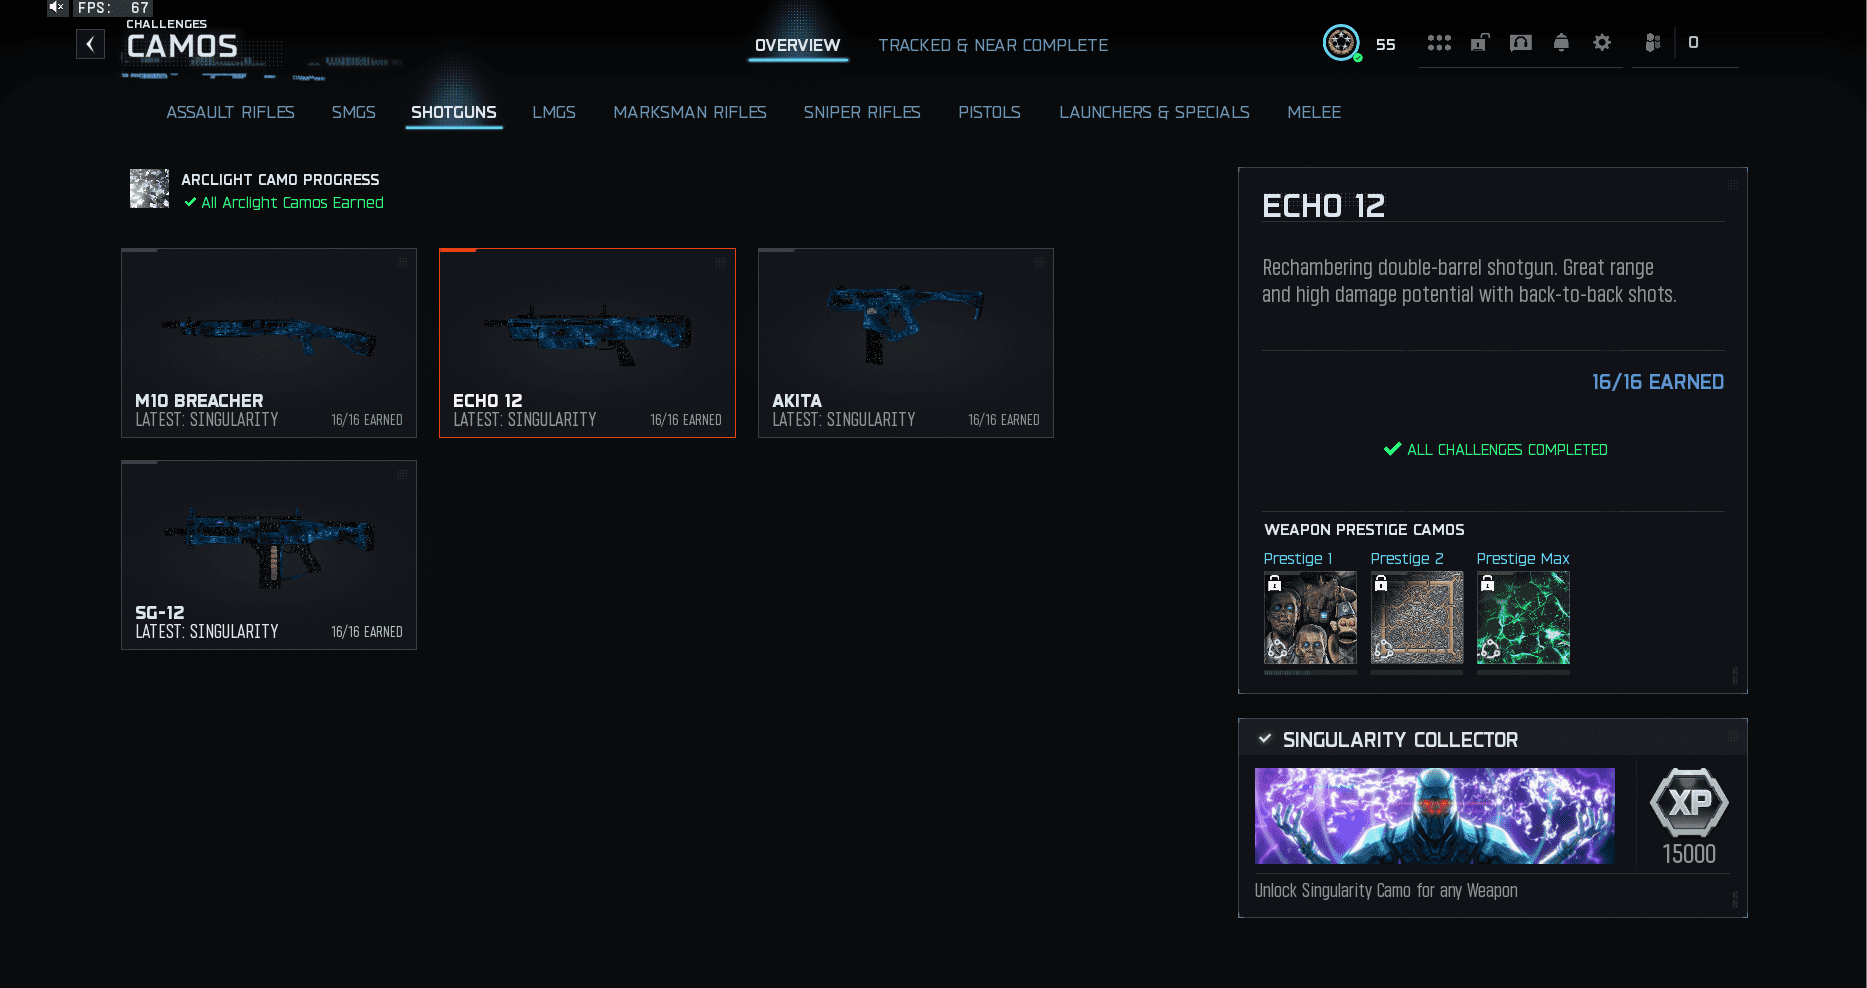This screenshot has height=988, width=1867.
Task: Select the Prestige Max locked camo
Action: pos(1523,617)
